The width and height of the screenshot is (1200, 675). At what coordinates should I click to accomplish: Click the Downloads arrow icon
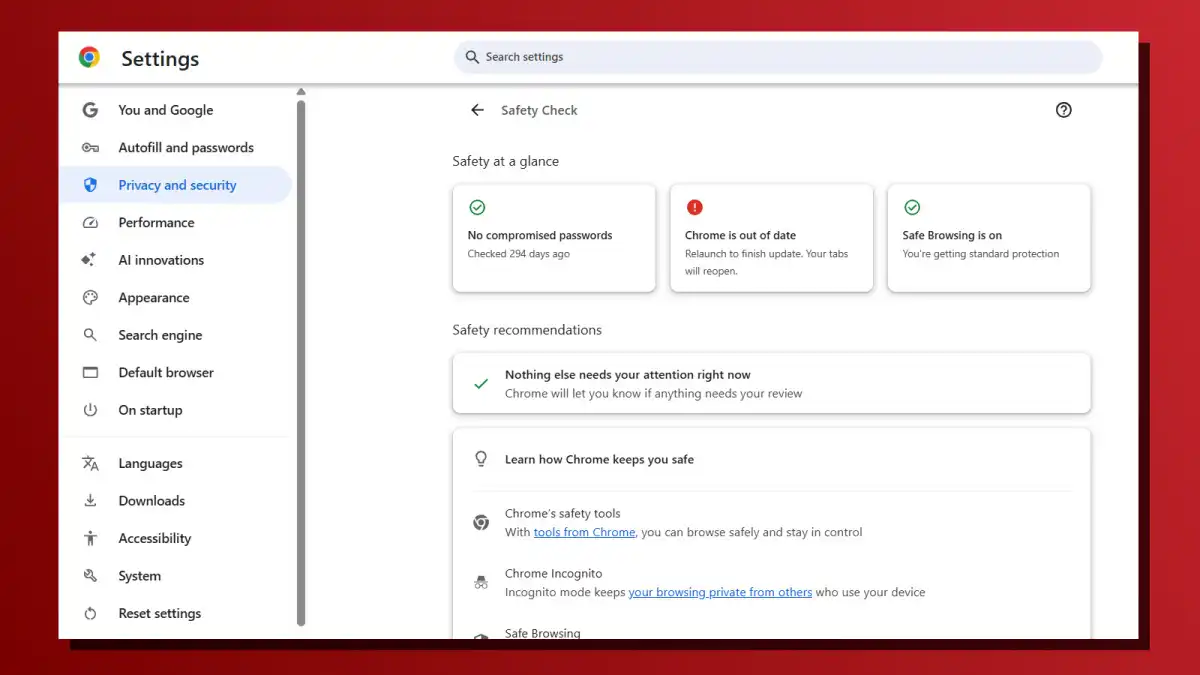click(x=90, y=500)
